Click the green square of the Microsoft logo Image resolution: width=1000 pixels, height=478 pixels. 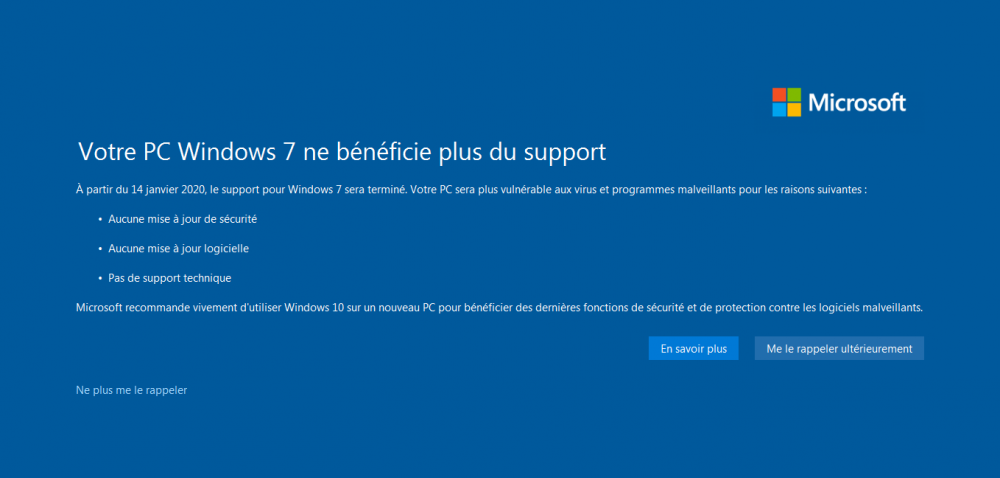[x=794, y=94]
